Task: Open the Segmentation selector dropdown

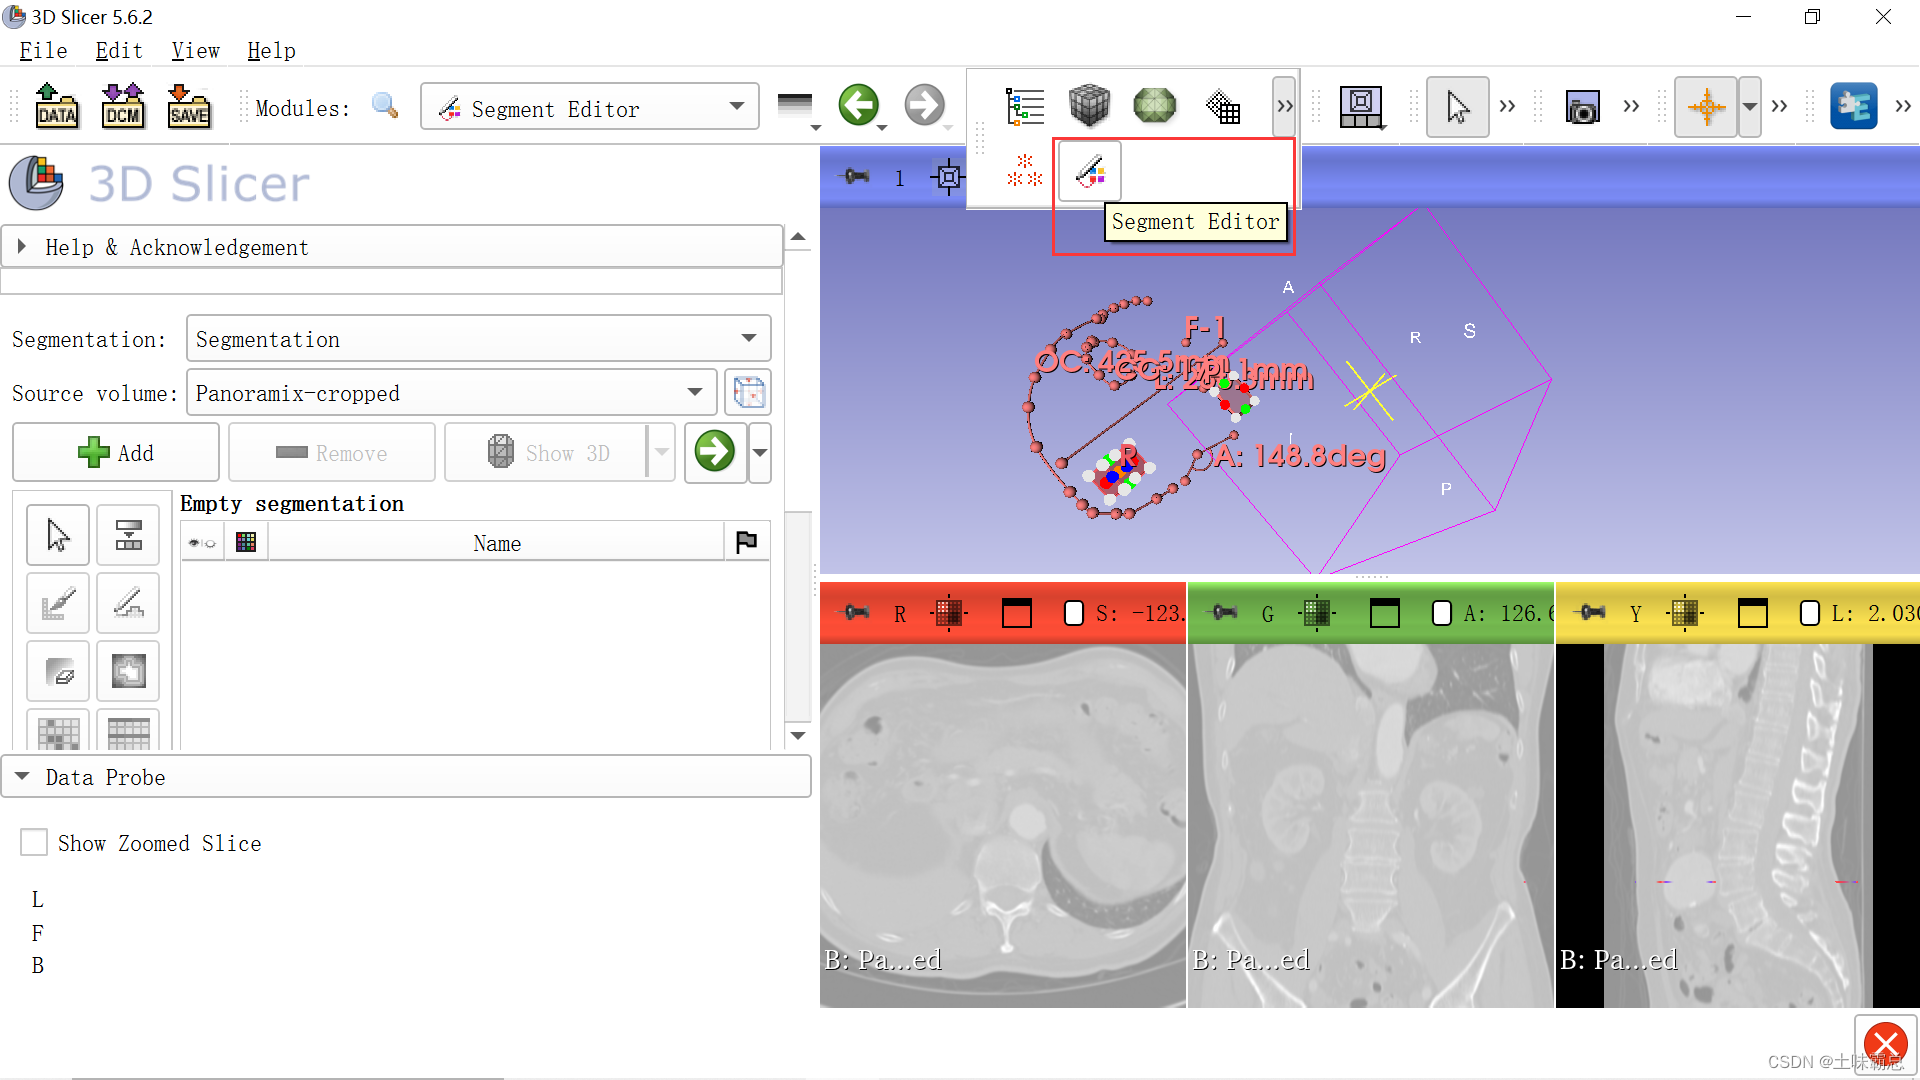Action: pyautogui.click(x=478, y=339)
